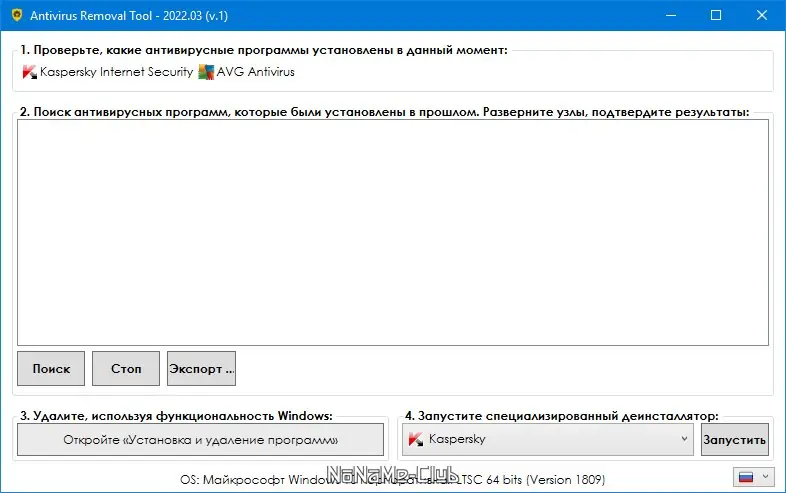Close the Antivirus Removal Tool window

[x=761, y=15]
